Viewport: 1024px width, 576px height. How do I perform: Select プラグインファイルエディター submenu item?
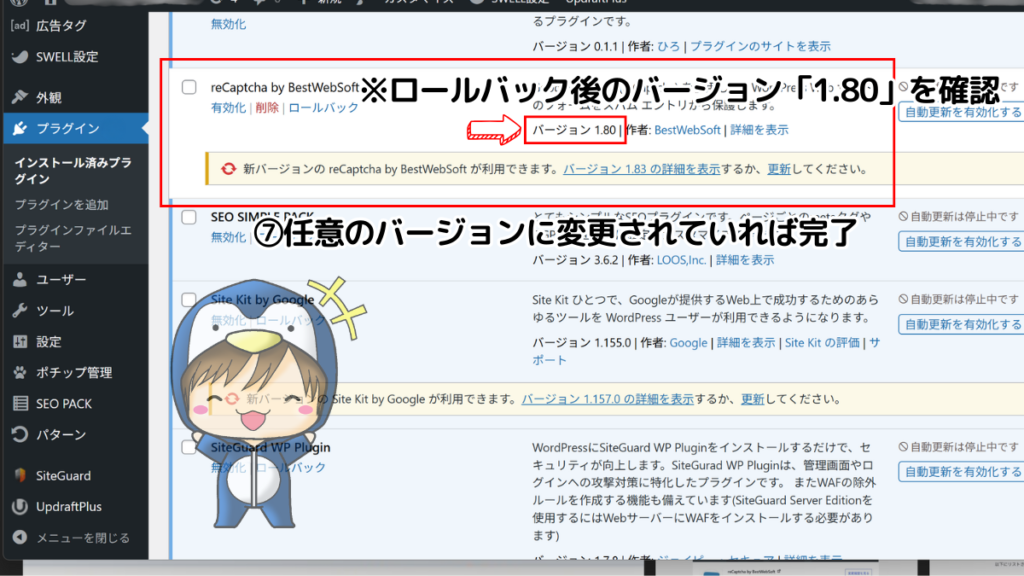[73, 238]
